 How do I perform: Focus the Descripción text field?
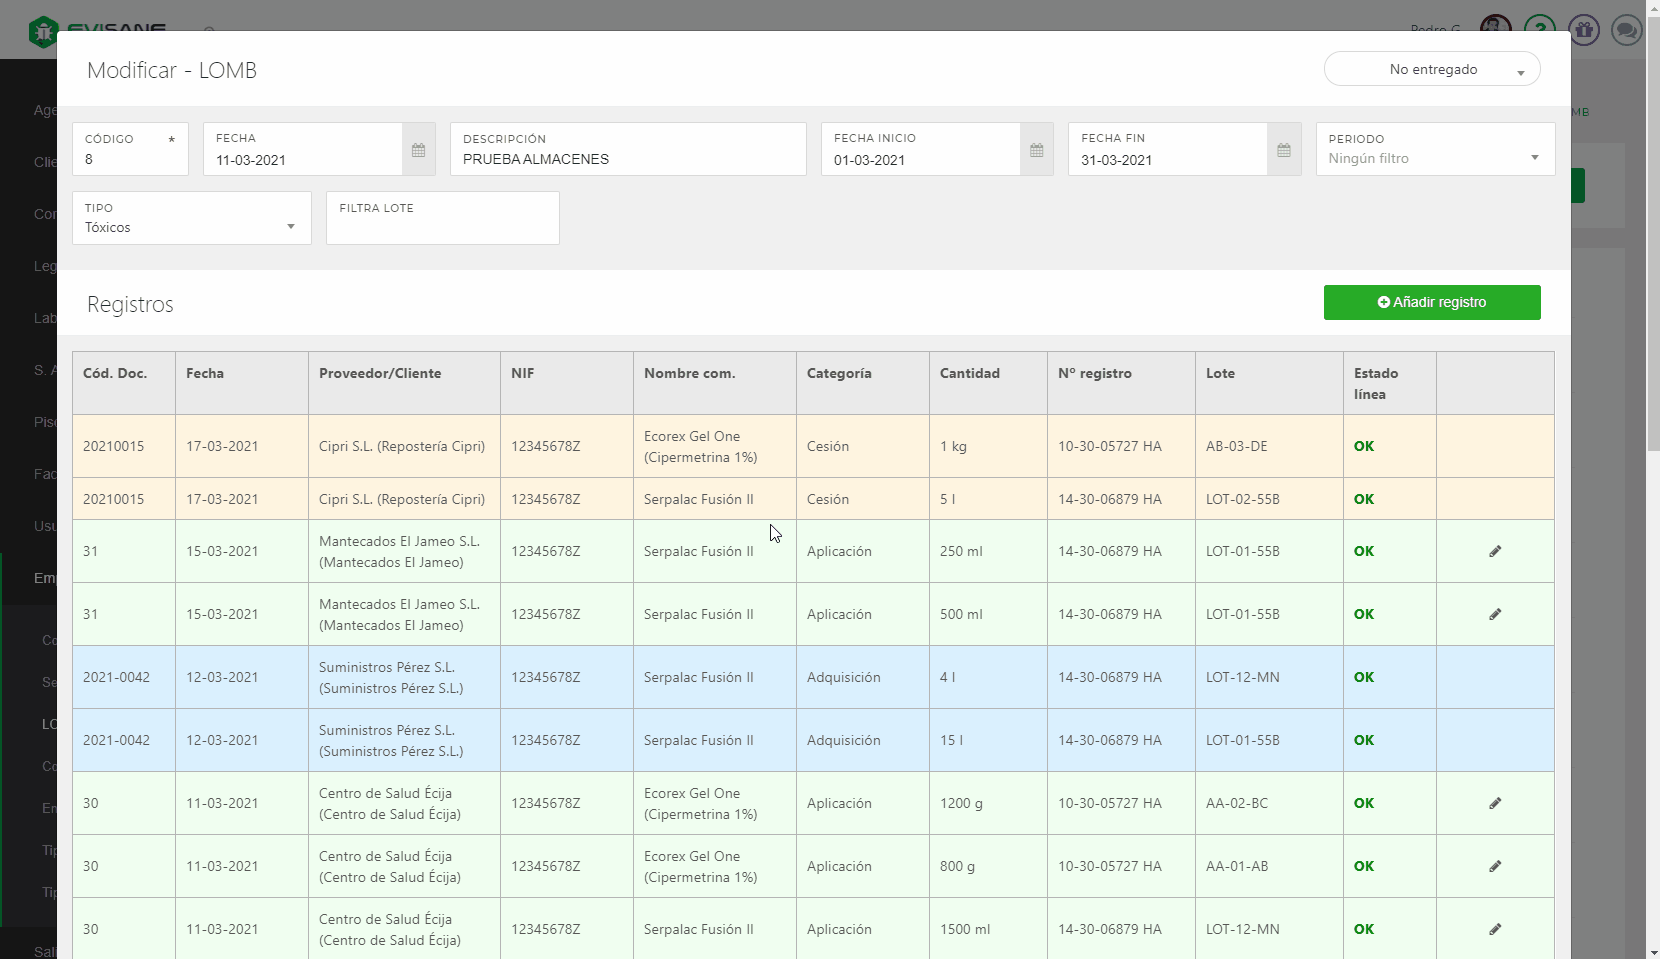pyautogui.click(x=628, y=159)
